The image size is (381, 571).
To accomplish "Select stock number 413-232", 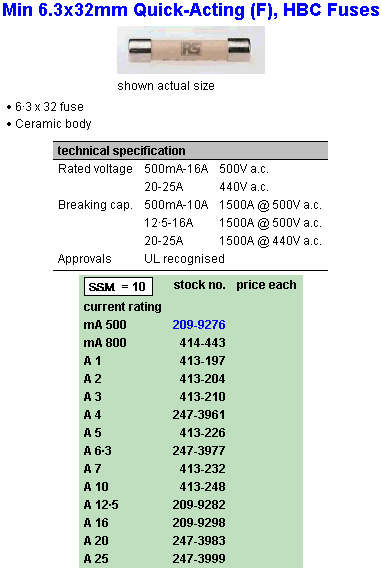I will click(203, 468).
